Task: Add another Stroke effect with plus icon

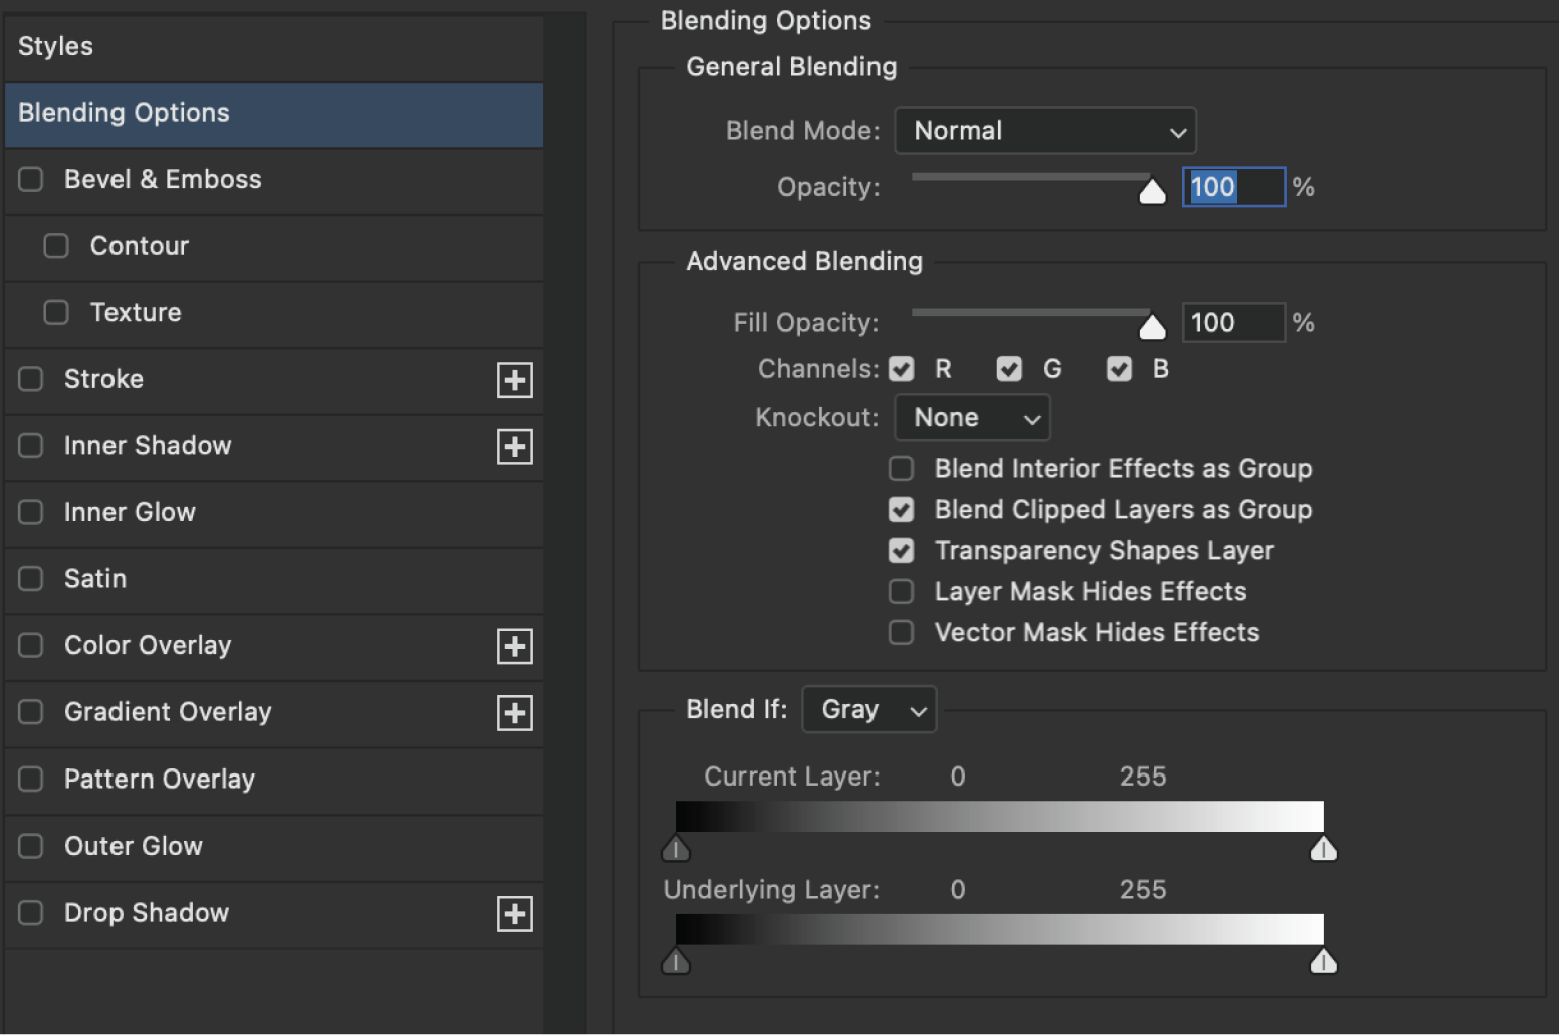Action: [515, 380]
